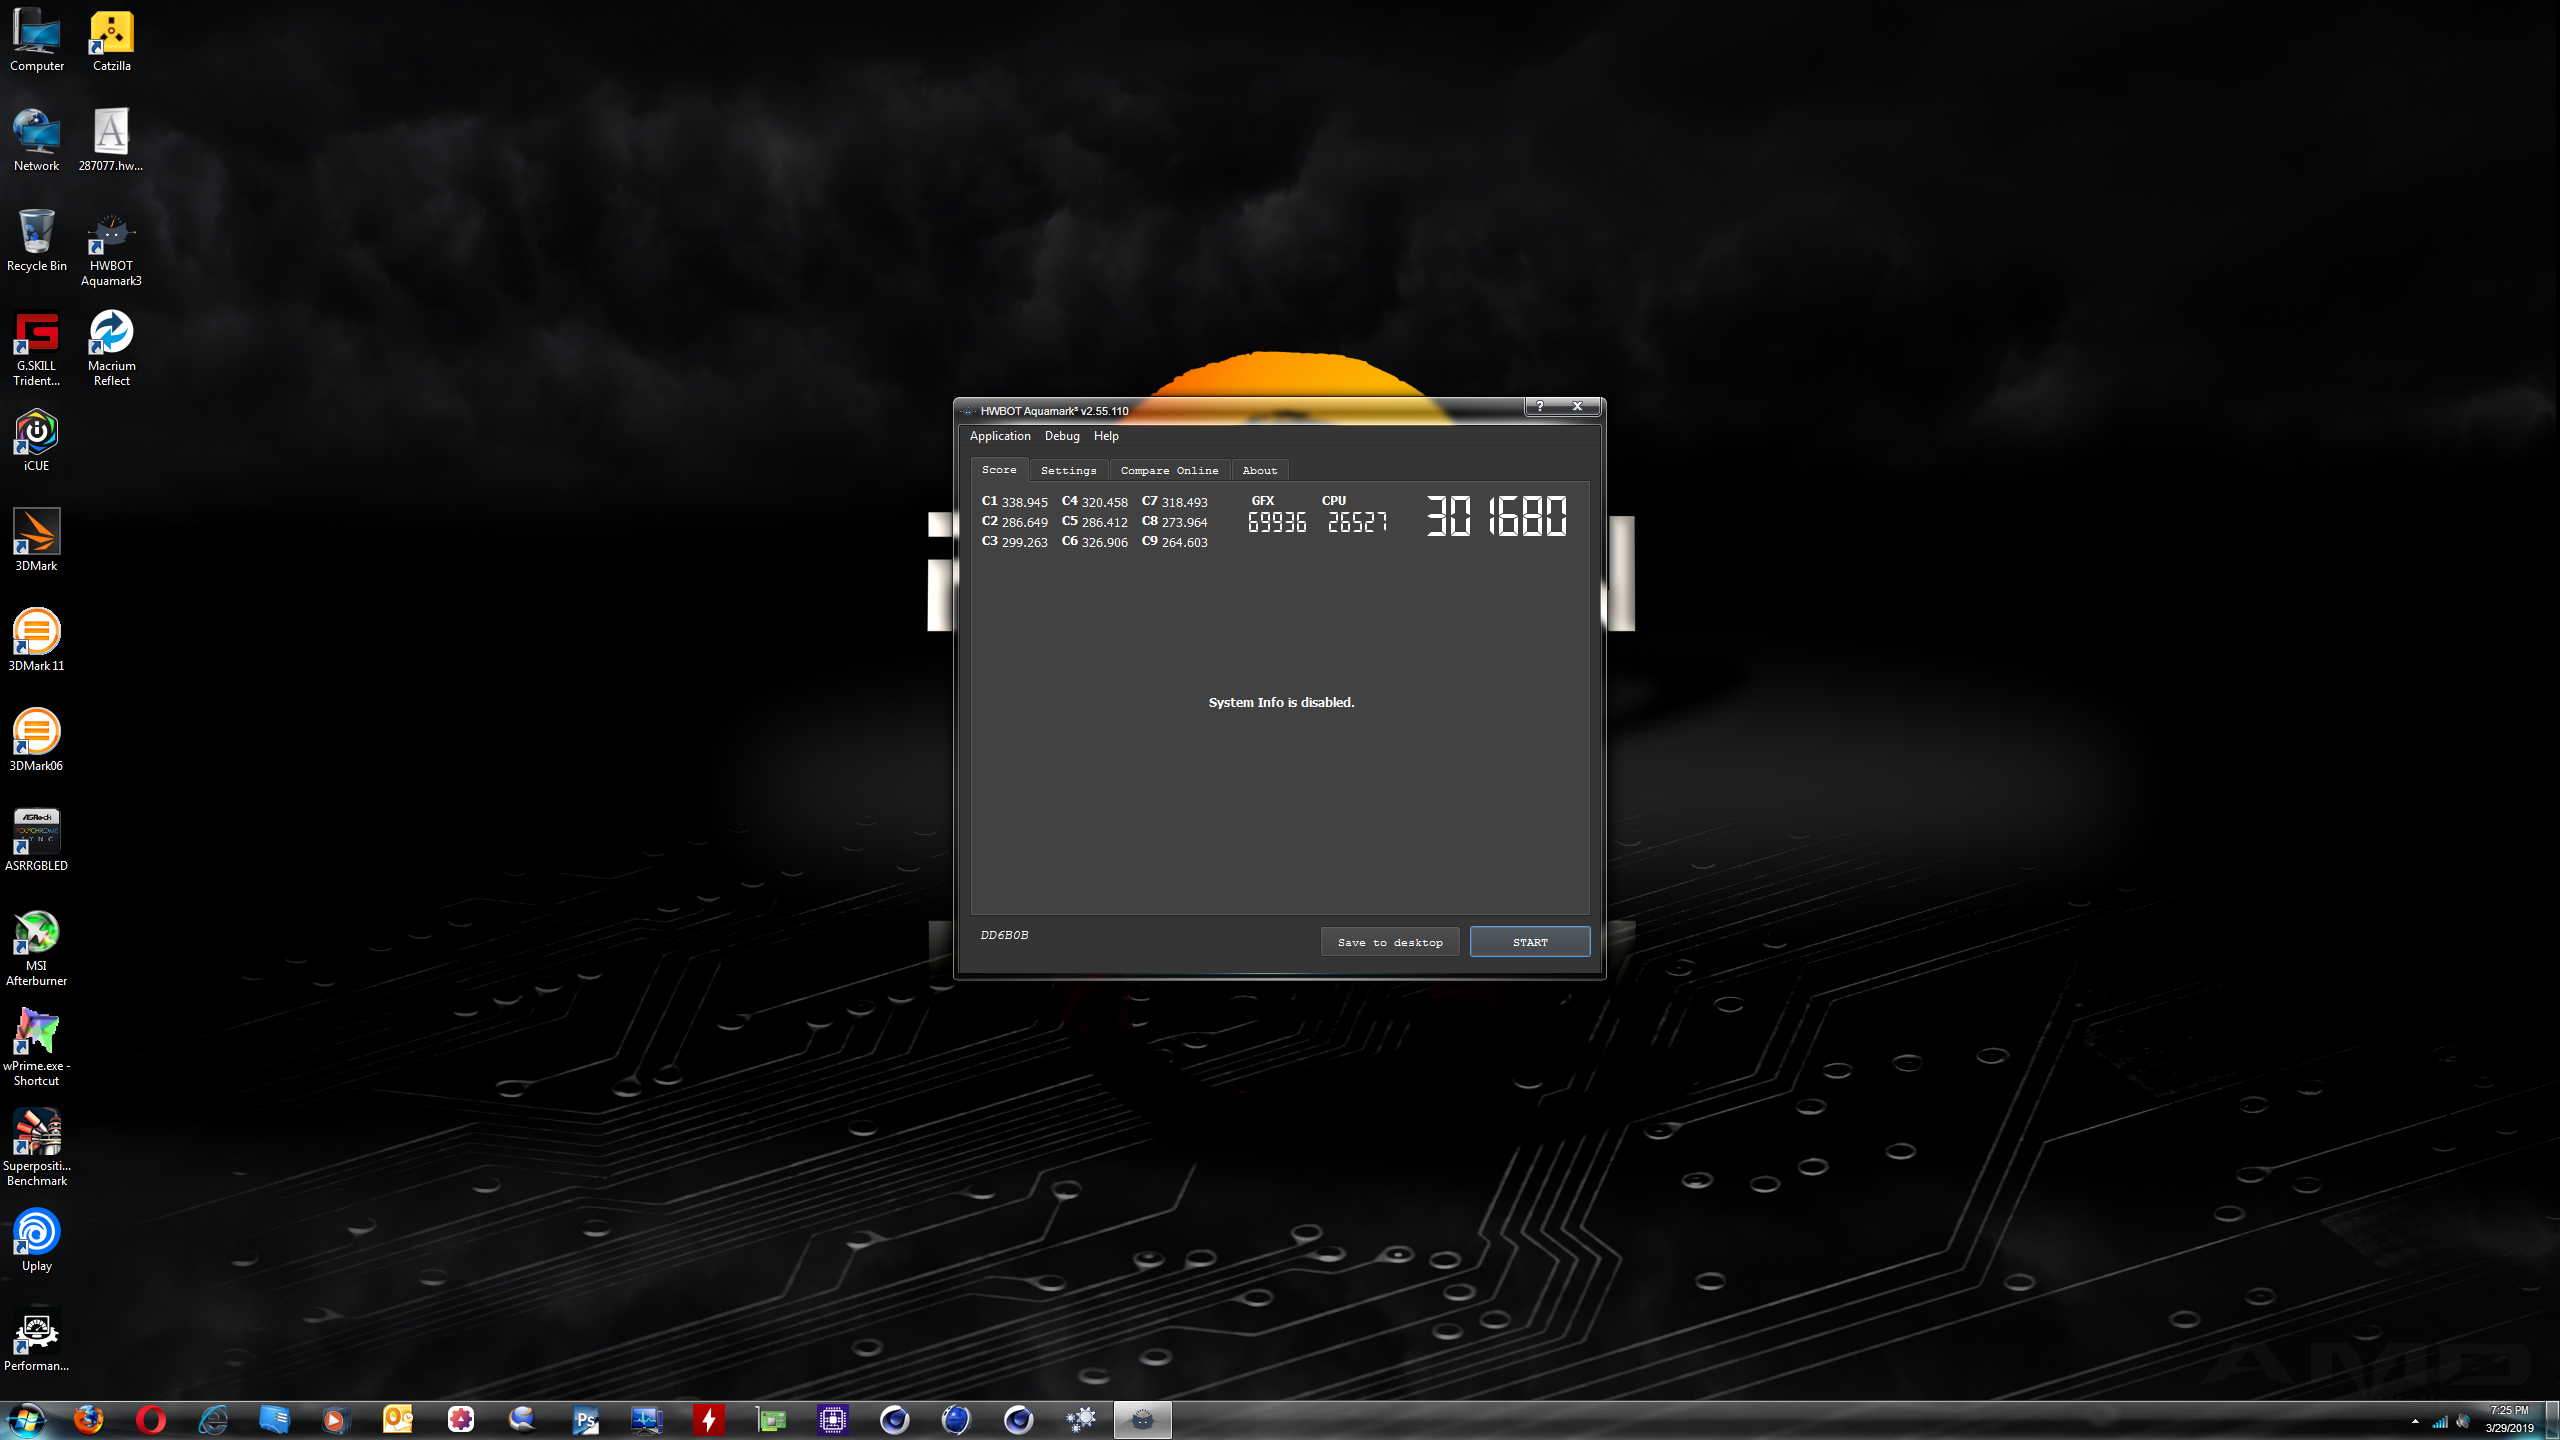
Task: Click the C7 318.493 result
Action: [1174, 502]
